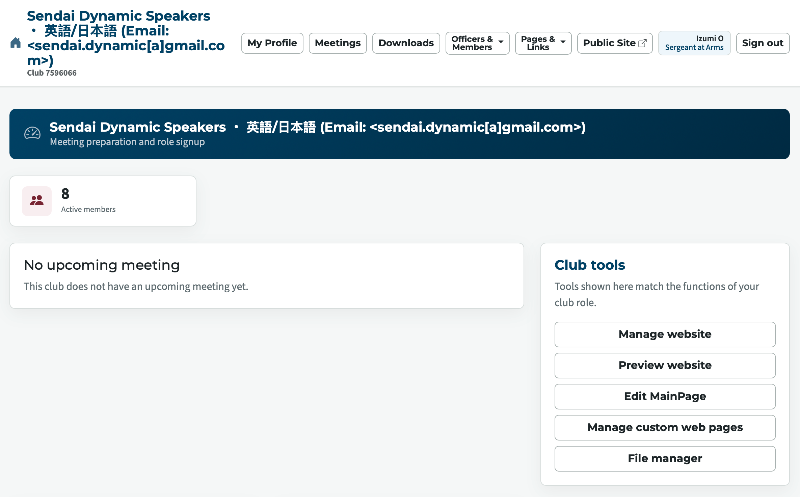Expand the Officers & Members dropdown
The image size is (800, 497).
point(478,43)
